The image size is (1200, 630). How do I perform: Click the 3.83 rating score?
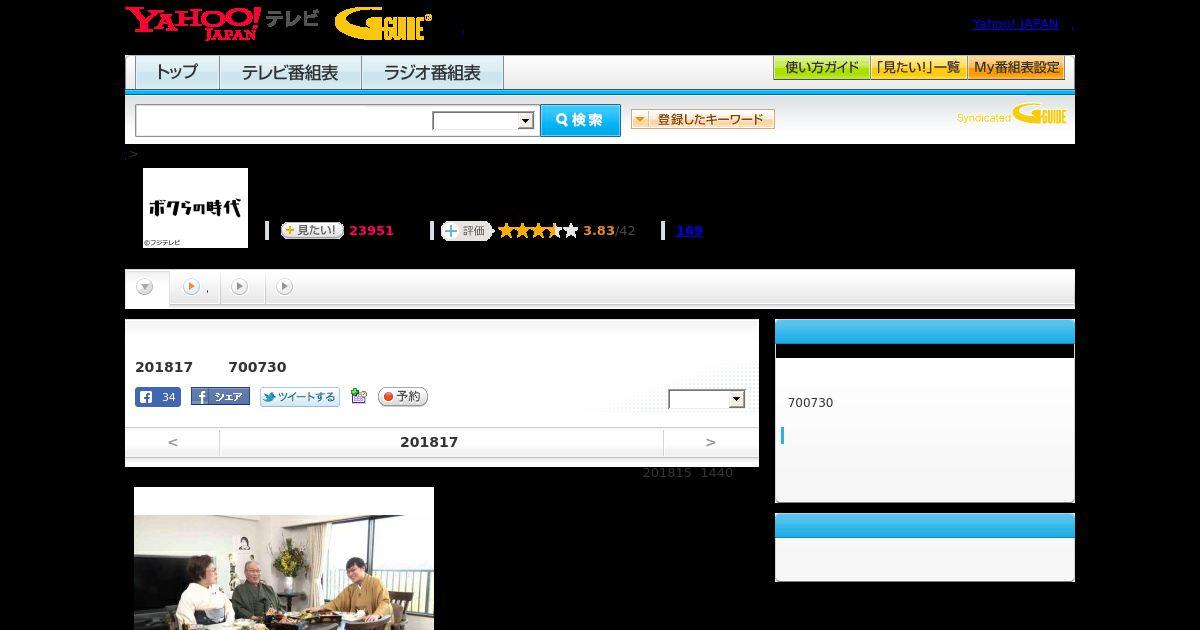coord(599,230)
